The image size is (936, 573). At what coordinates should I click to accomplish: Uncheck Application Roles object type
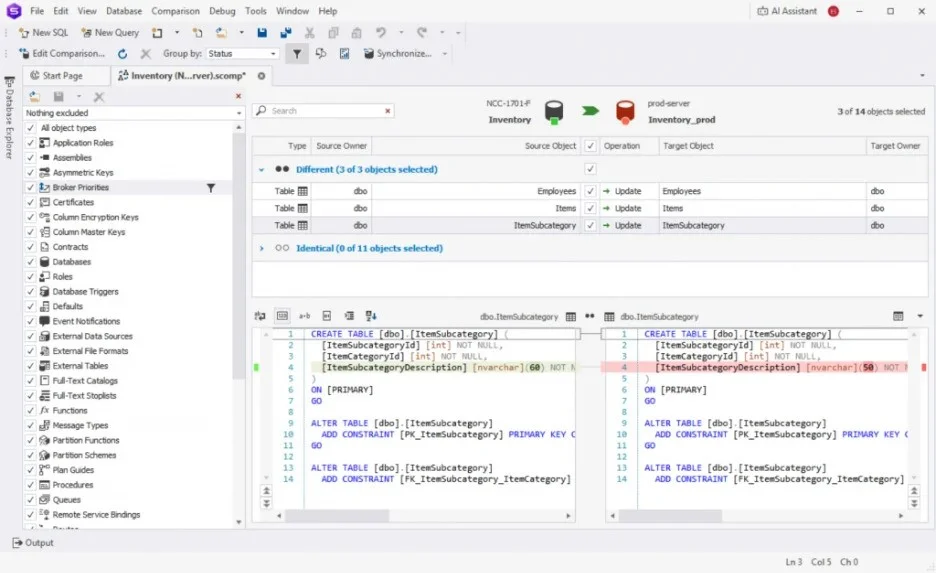30,143
